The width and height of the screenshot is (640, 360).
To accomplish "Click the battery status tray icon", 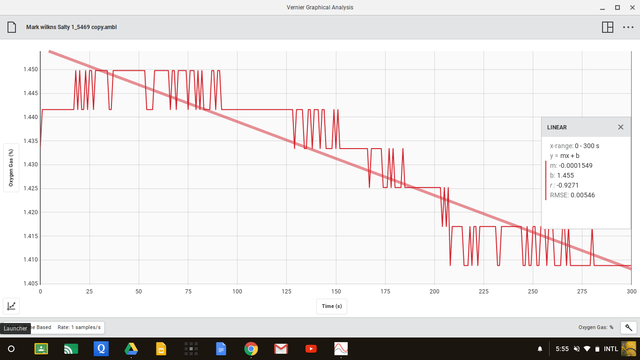I will (597, 349).
